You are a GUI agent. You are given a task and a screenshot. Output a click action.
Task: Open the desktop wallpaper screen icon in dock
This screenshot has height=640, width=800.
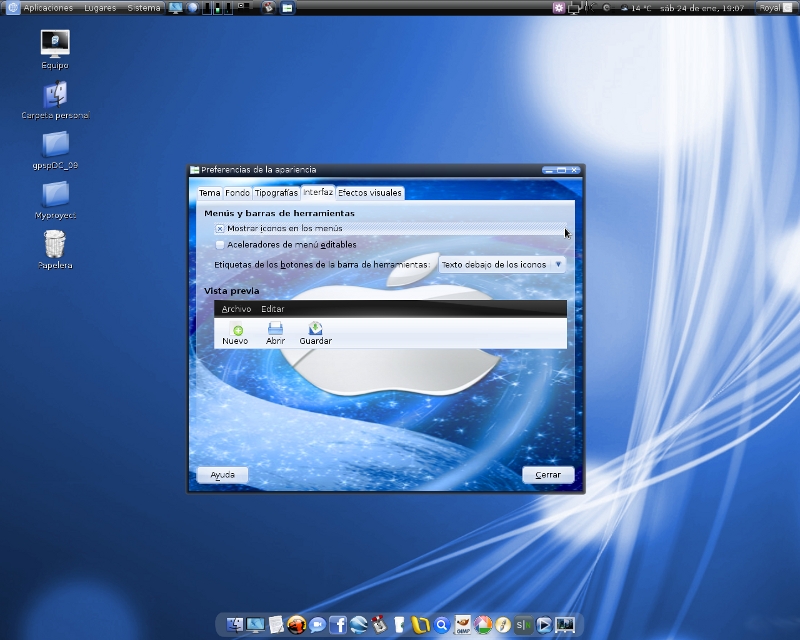[565, 625]
